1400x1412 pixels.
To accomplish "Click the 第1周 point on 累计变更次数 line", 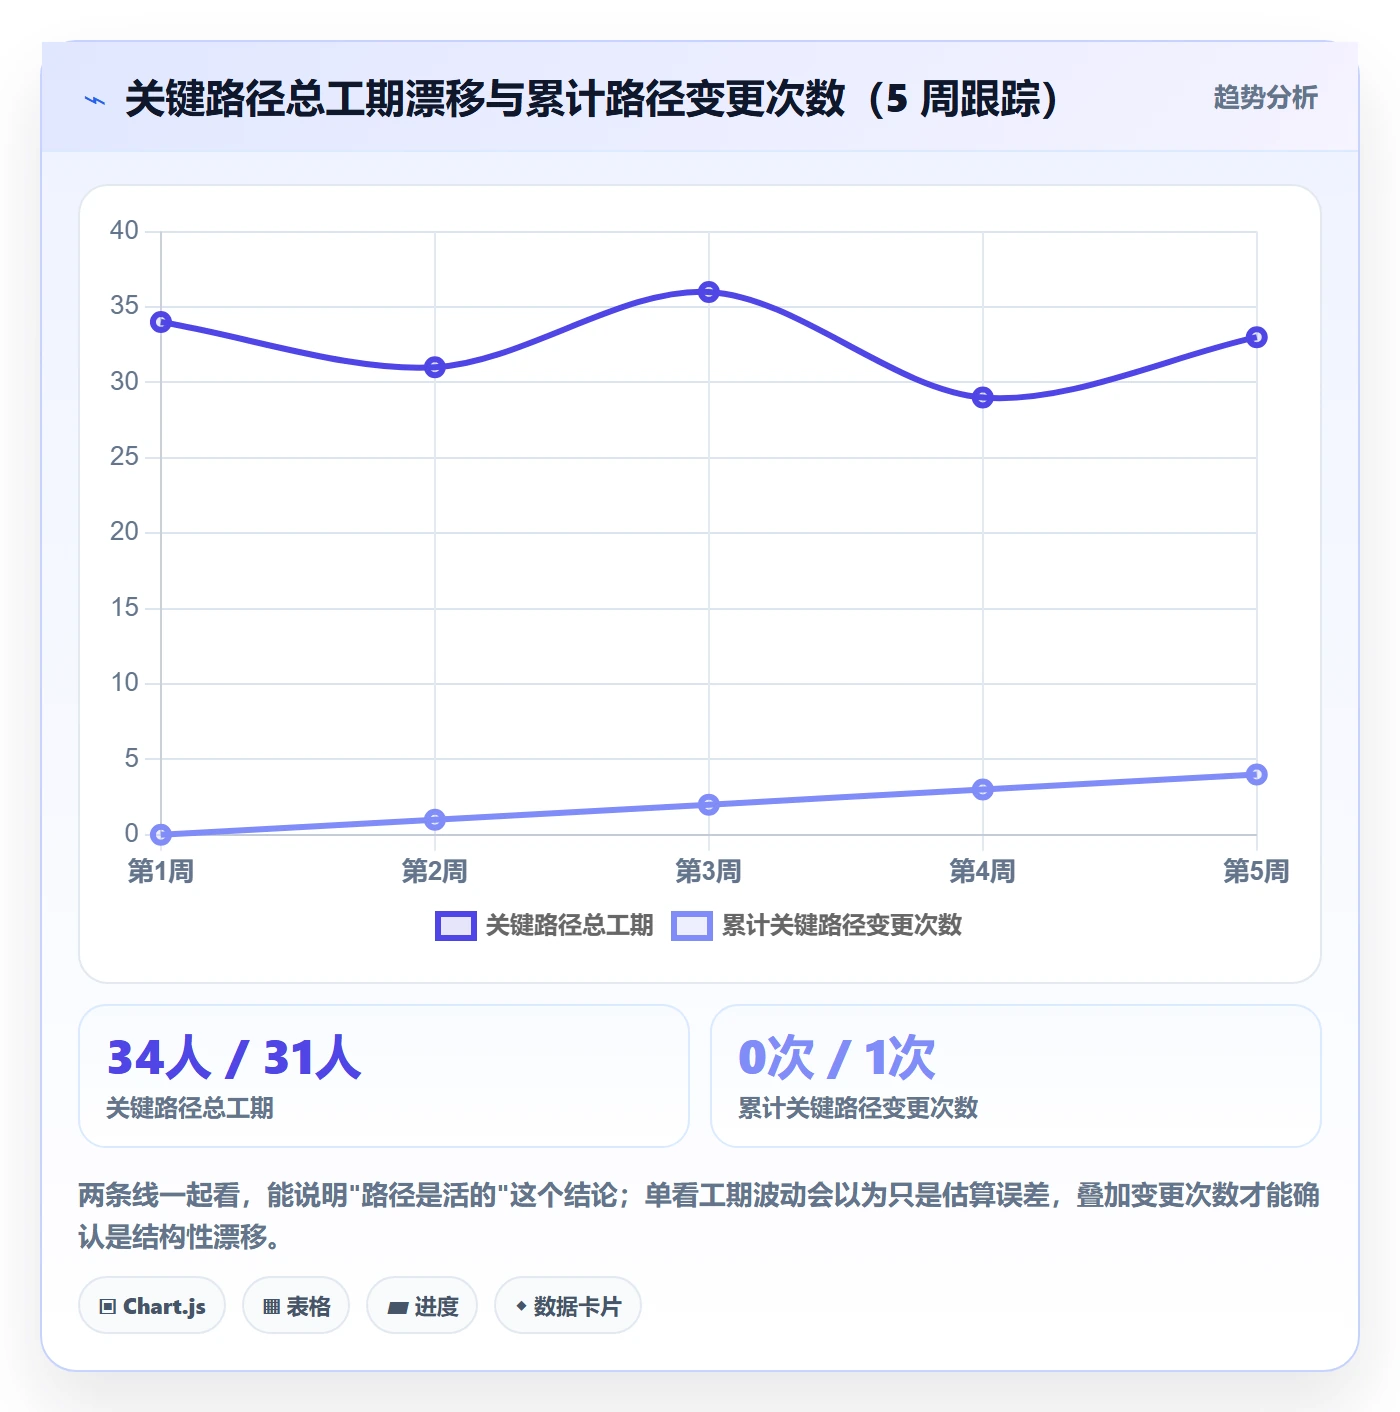I will click(x=161, y=834).
